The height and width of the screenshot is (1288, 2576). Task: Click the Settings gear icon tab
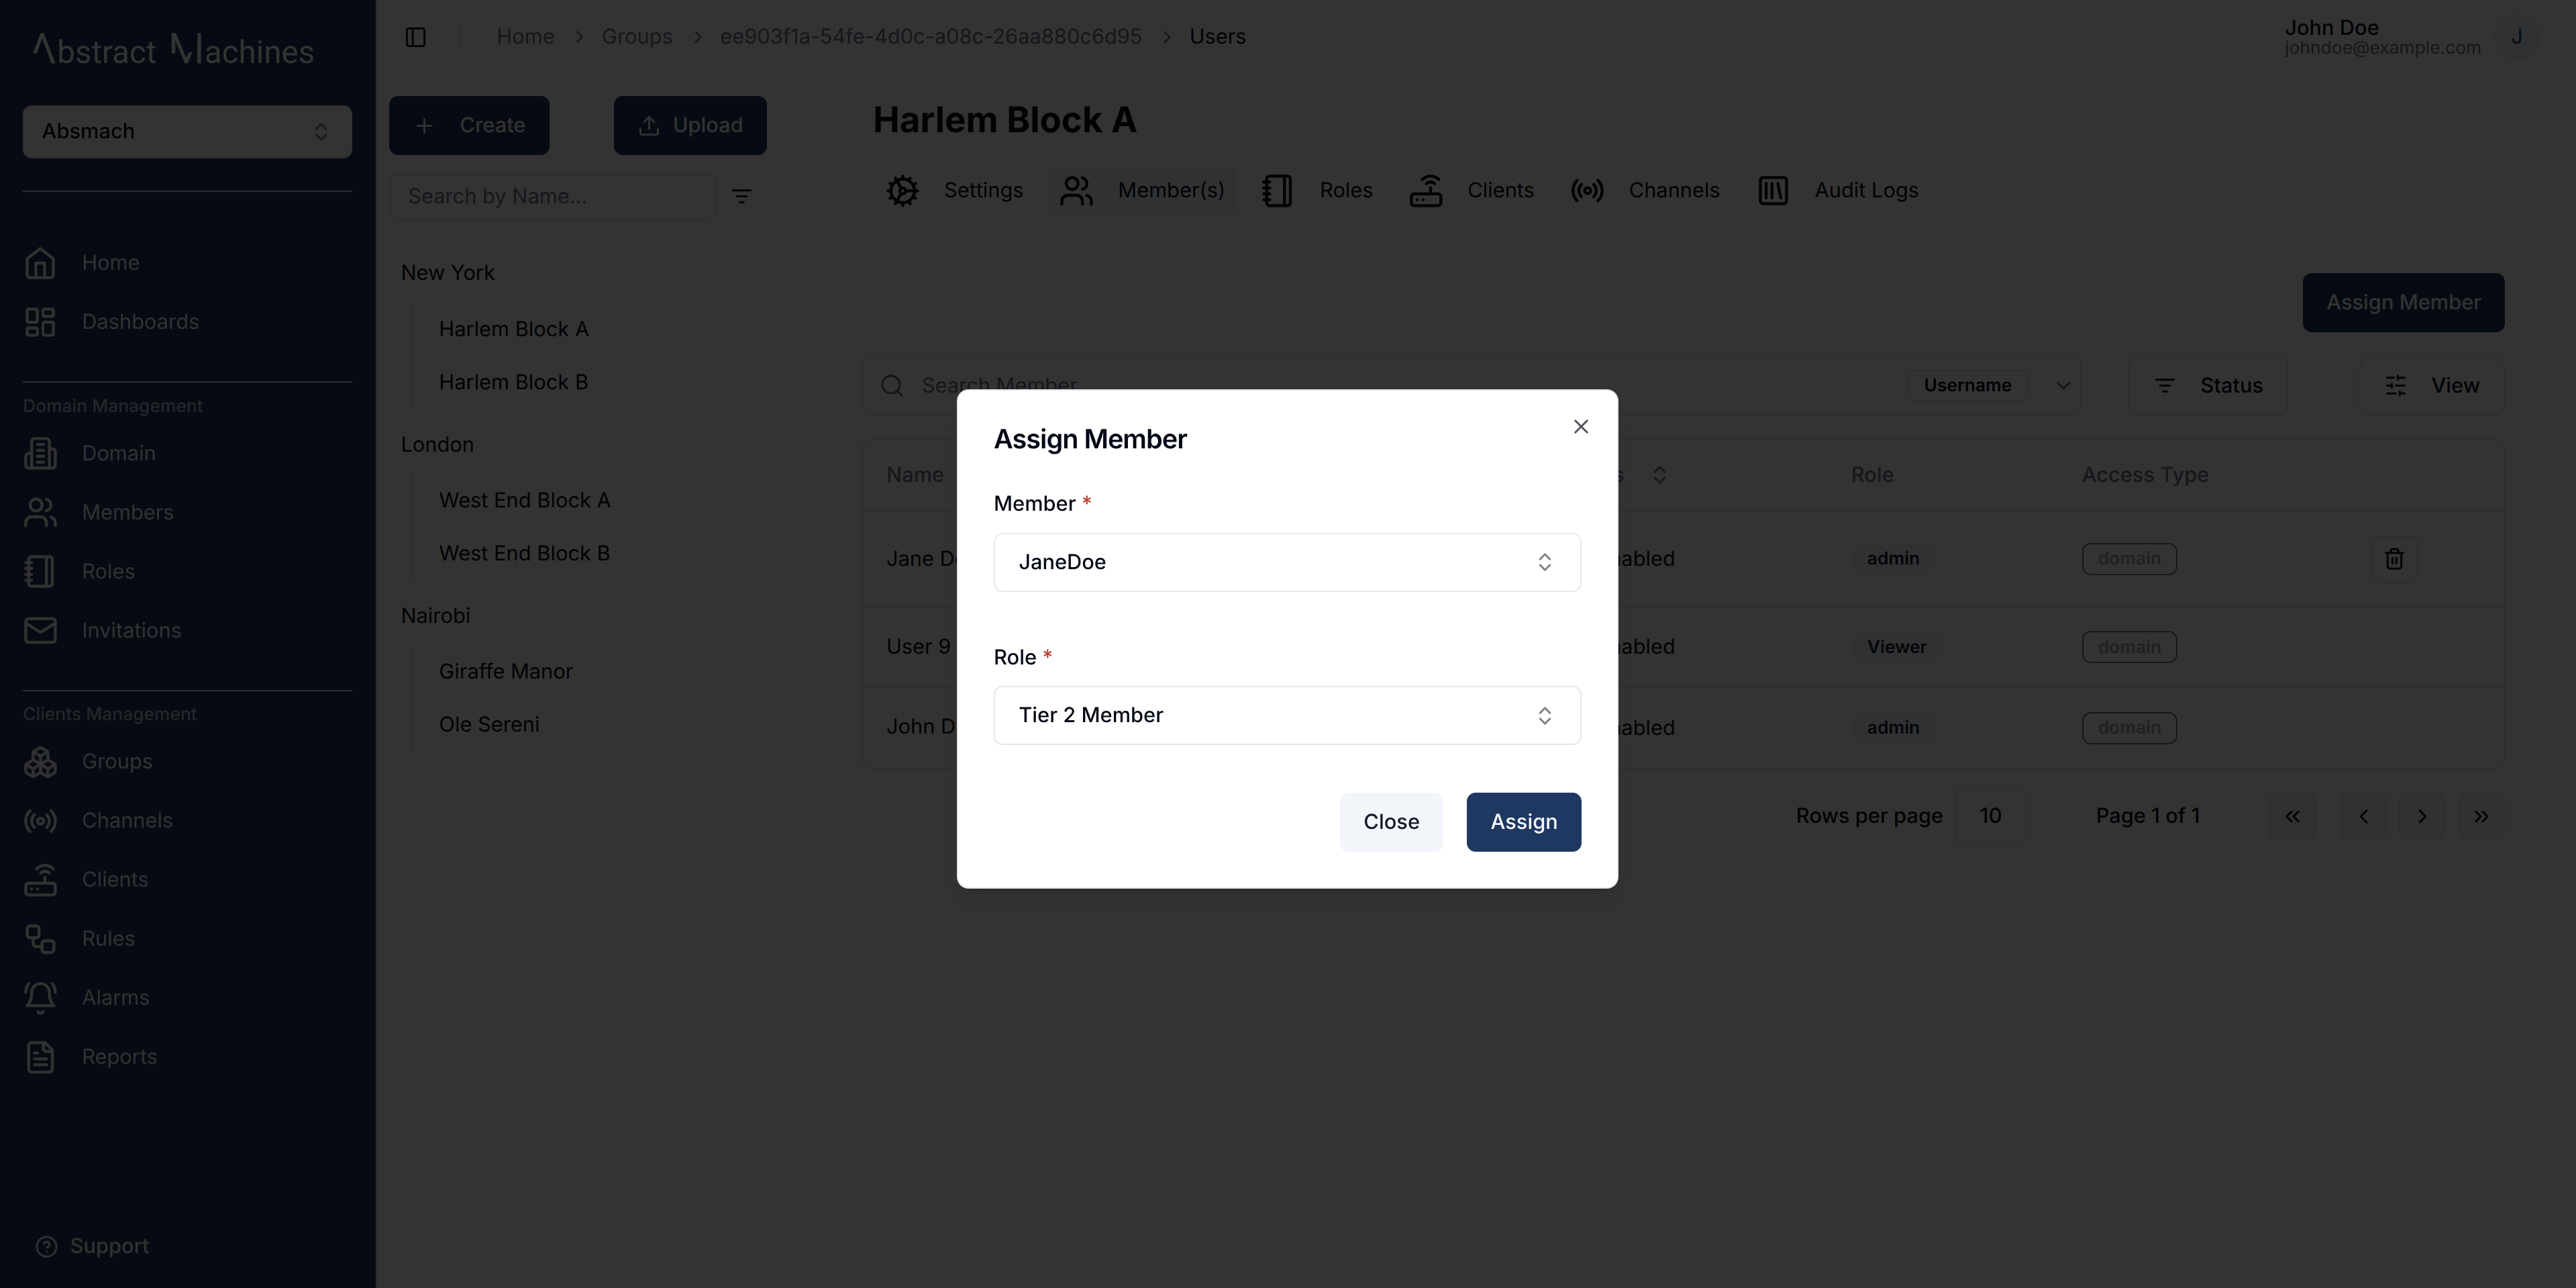[902, 190]
